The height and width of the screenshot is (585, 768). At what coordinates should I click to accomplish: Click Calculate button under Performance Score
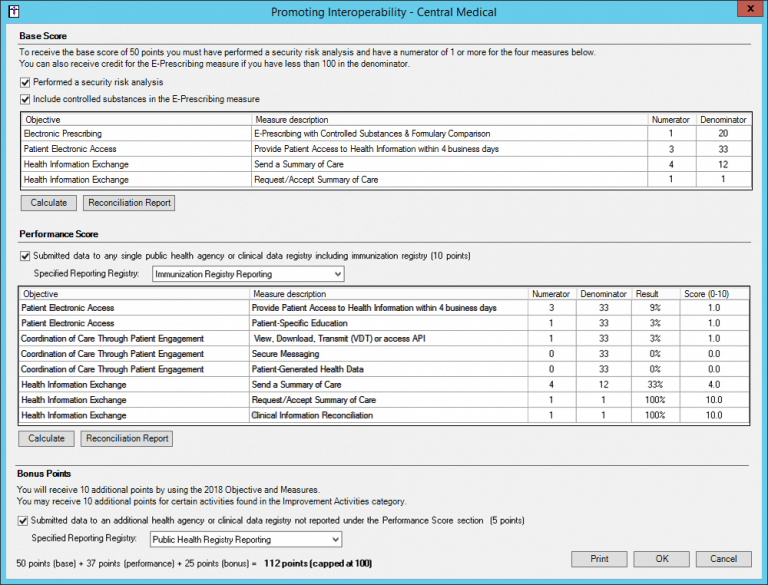pos(48,439)
